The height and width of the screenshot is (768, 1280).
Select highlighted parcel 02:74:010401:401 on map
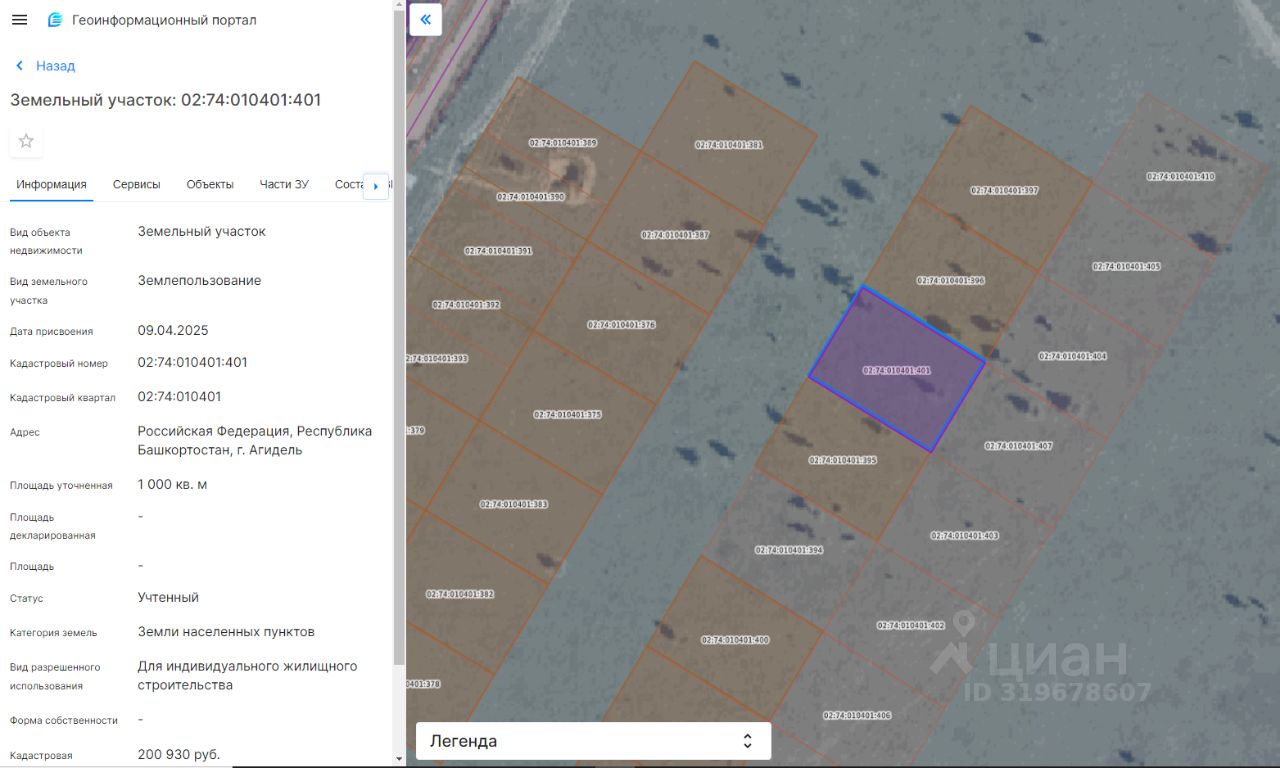point(897,370)
